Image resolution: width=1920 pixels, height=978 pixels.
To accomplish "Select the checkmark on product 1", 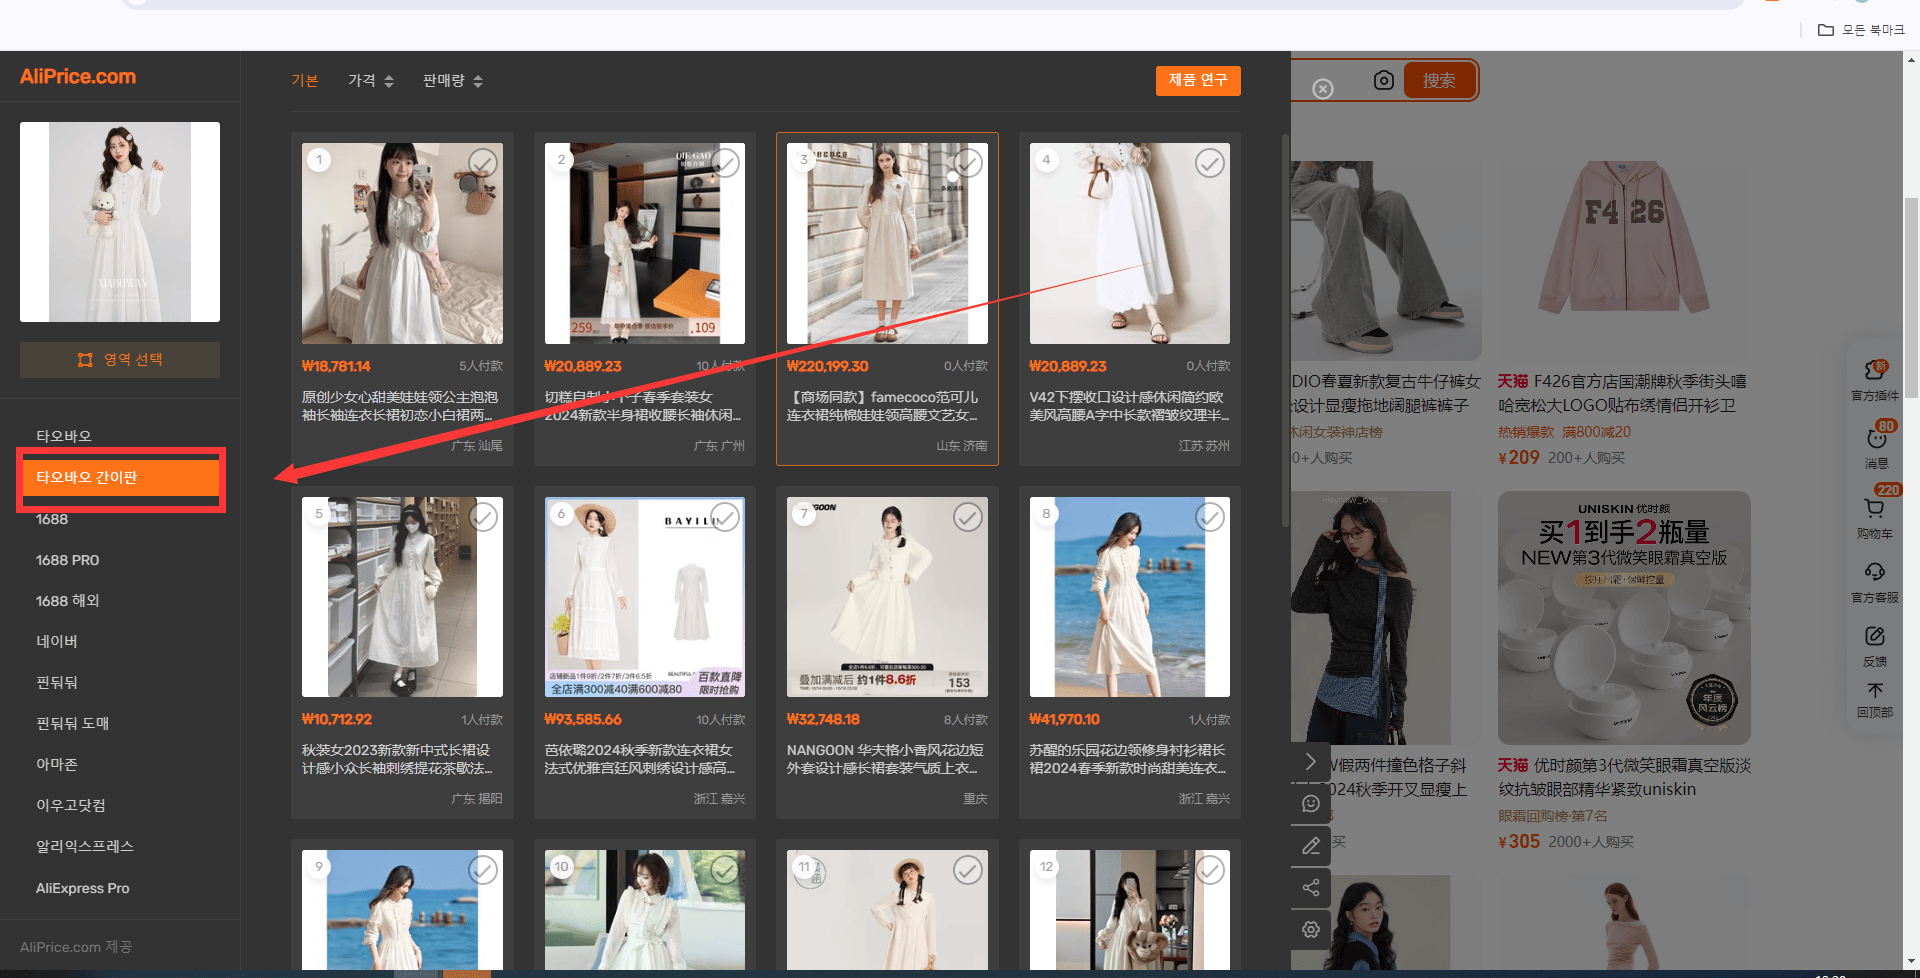I will [x=483, y=163].
